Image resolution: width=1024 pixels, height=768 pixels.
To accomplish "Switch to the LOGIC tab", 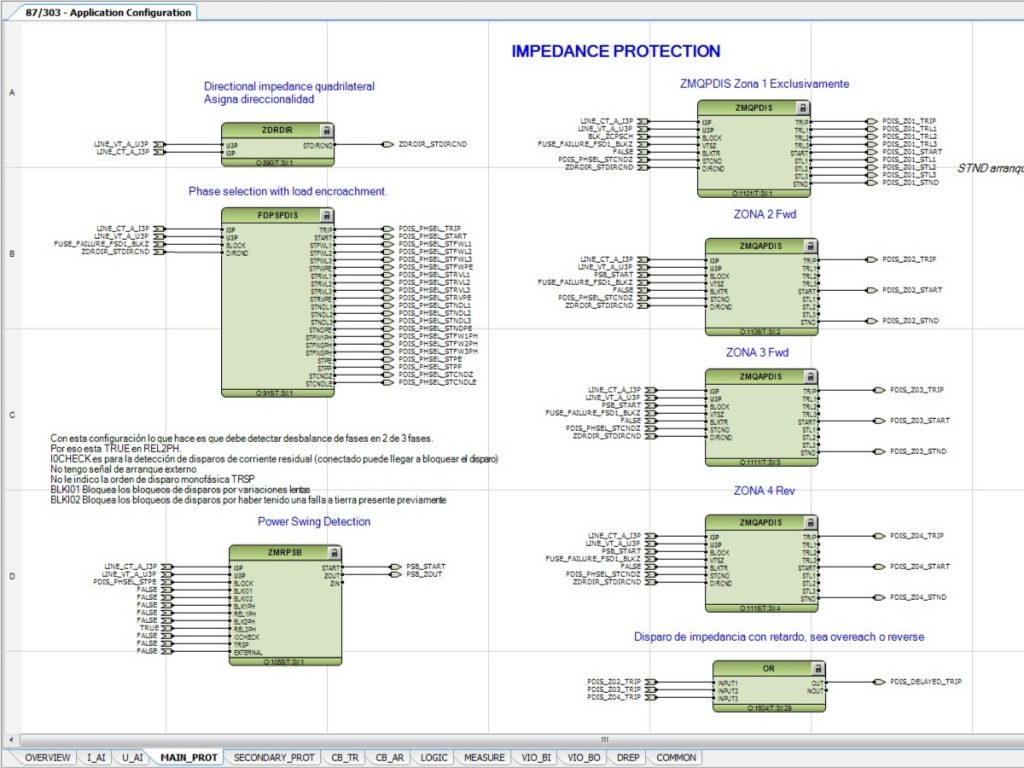I will click(434, 758).
